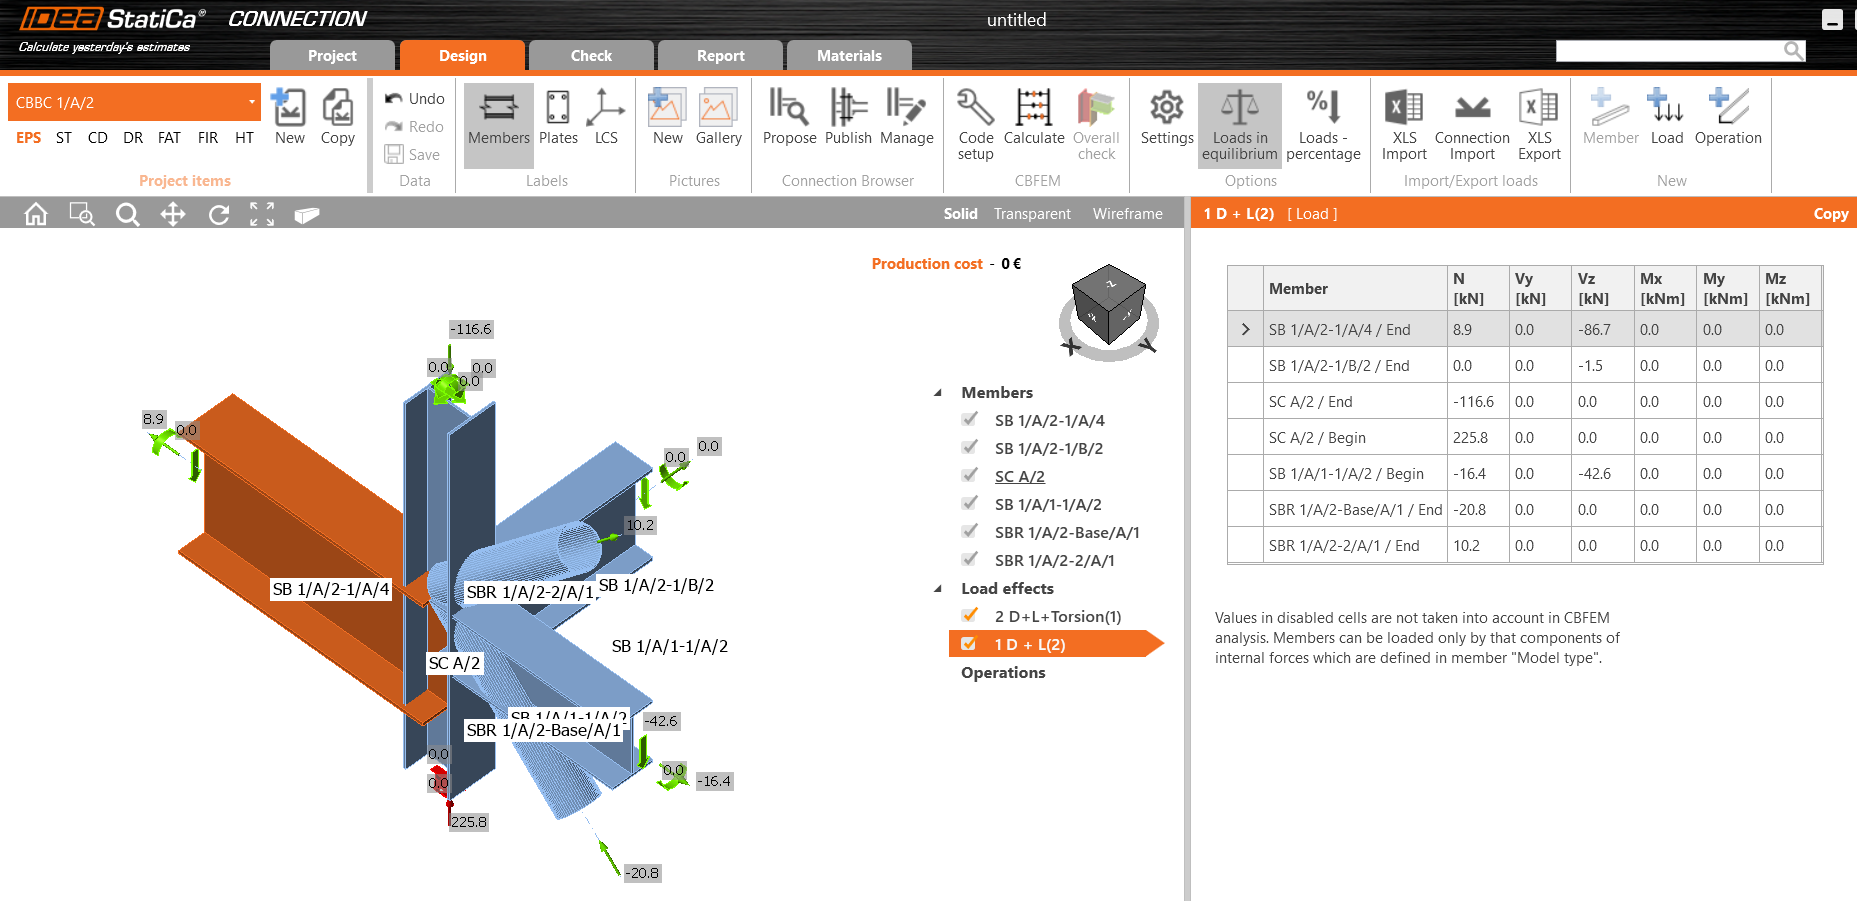Screen dimensions: 1857x901
Task: Export loads with XLS Export
Action: click(x=1538, y=120)
